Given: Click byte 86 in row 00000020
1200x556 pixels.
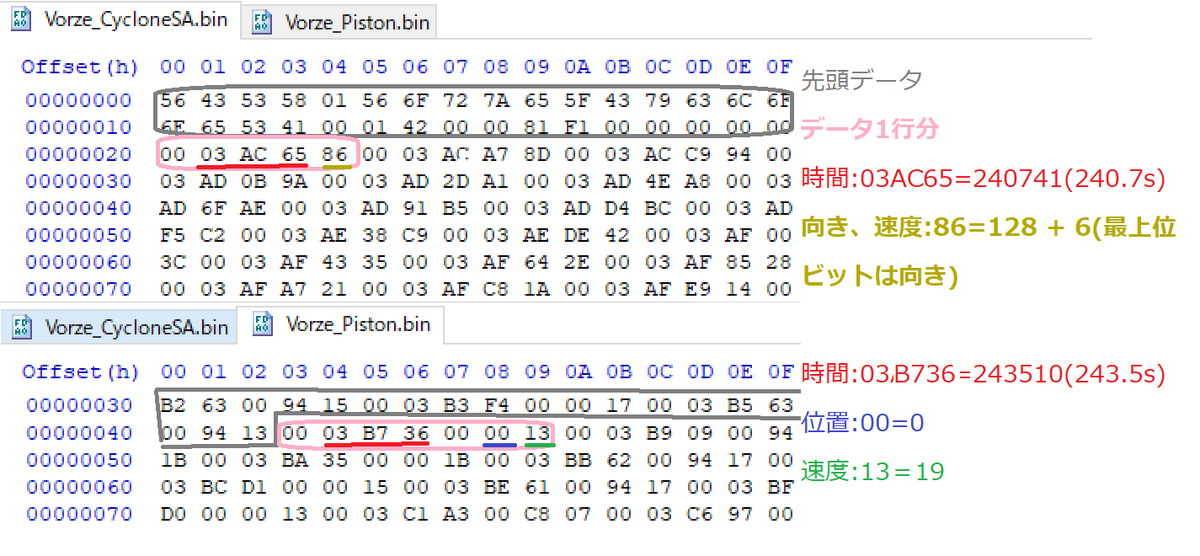Looking at the screenshot, I should point(334,154).
